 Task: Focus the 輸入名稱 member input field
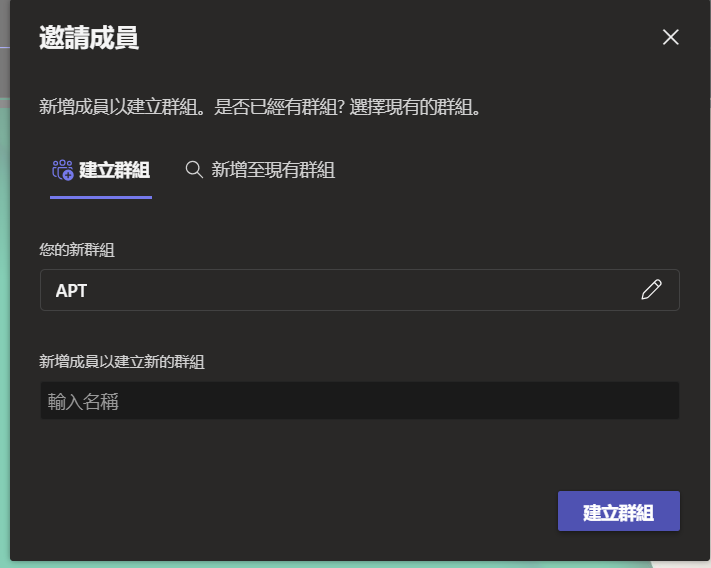tap(360, 401)
